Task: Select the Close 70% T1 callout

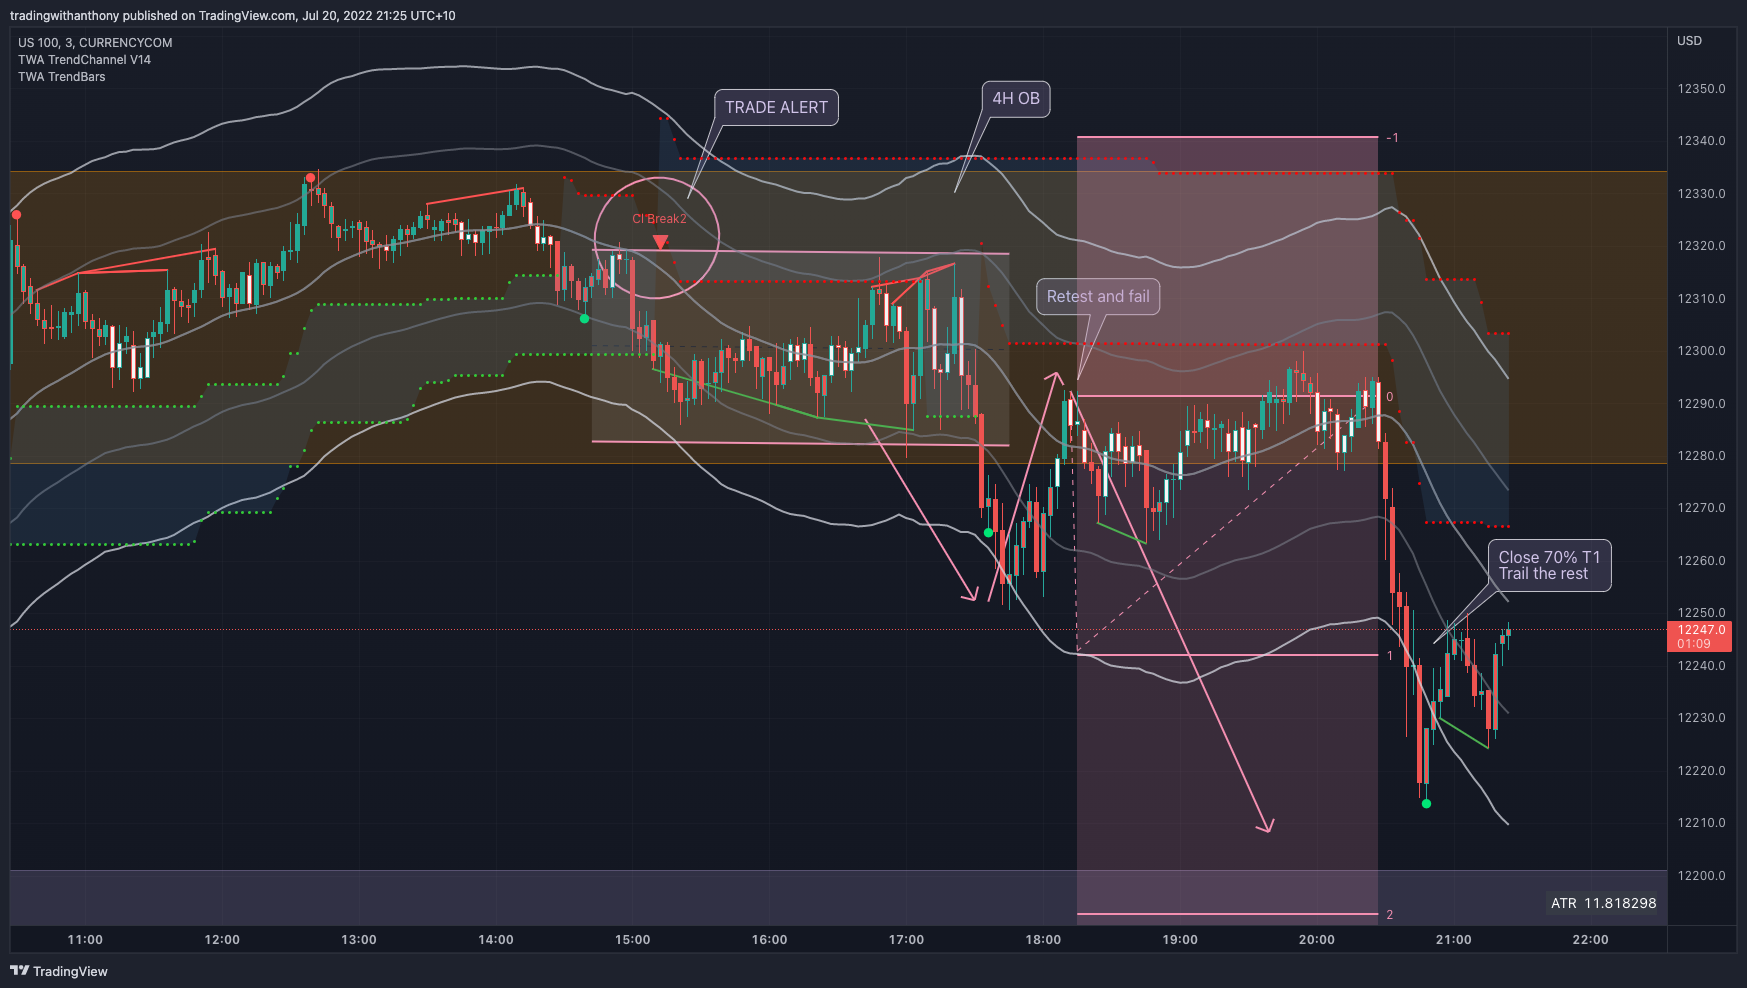Action: (1549, 565)
